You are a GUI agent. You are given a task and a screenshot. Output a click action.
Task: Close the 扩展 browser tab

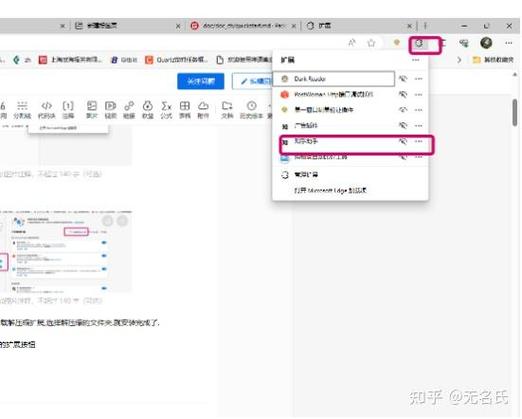tap(410, 26)
